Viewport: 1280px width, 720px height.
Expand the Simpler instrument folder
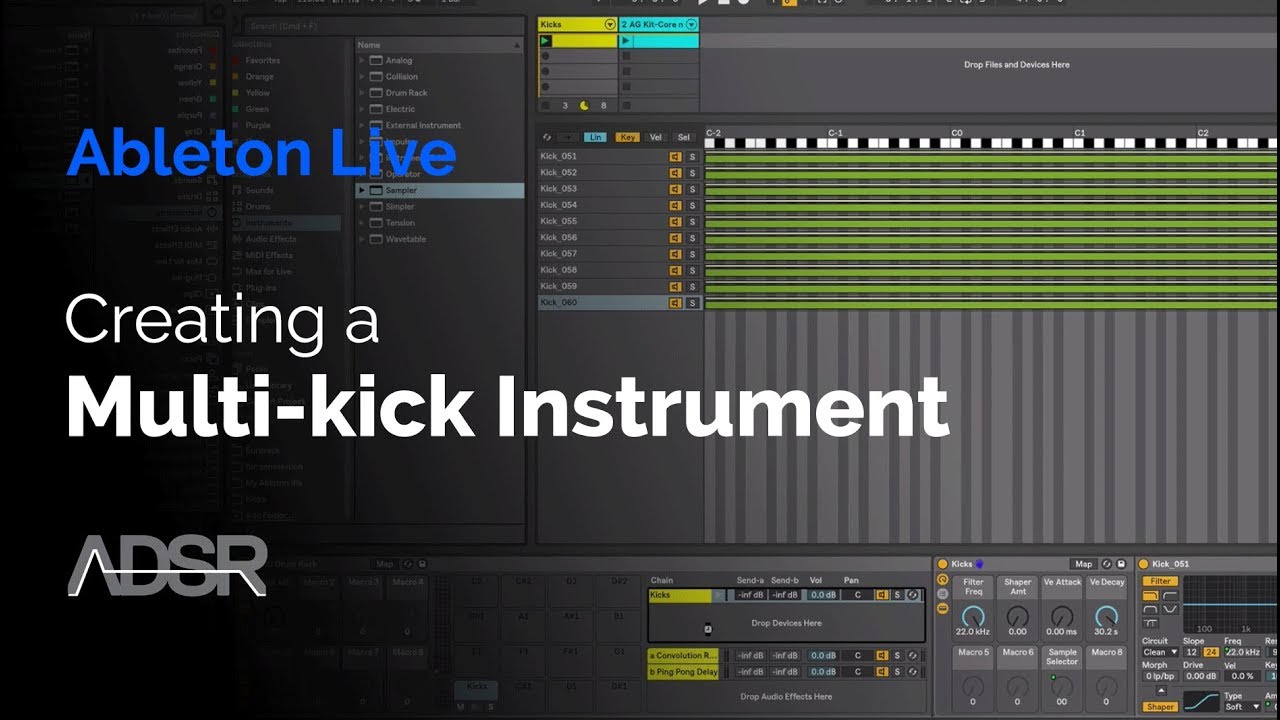tap(362, 206)
